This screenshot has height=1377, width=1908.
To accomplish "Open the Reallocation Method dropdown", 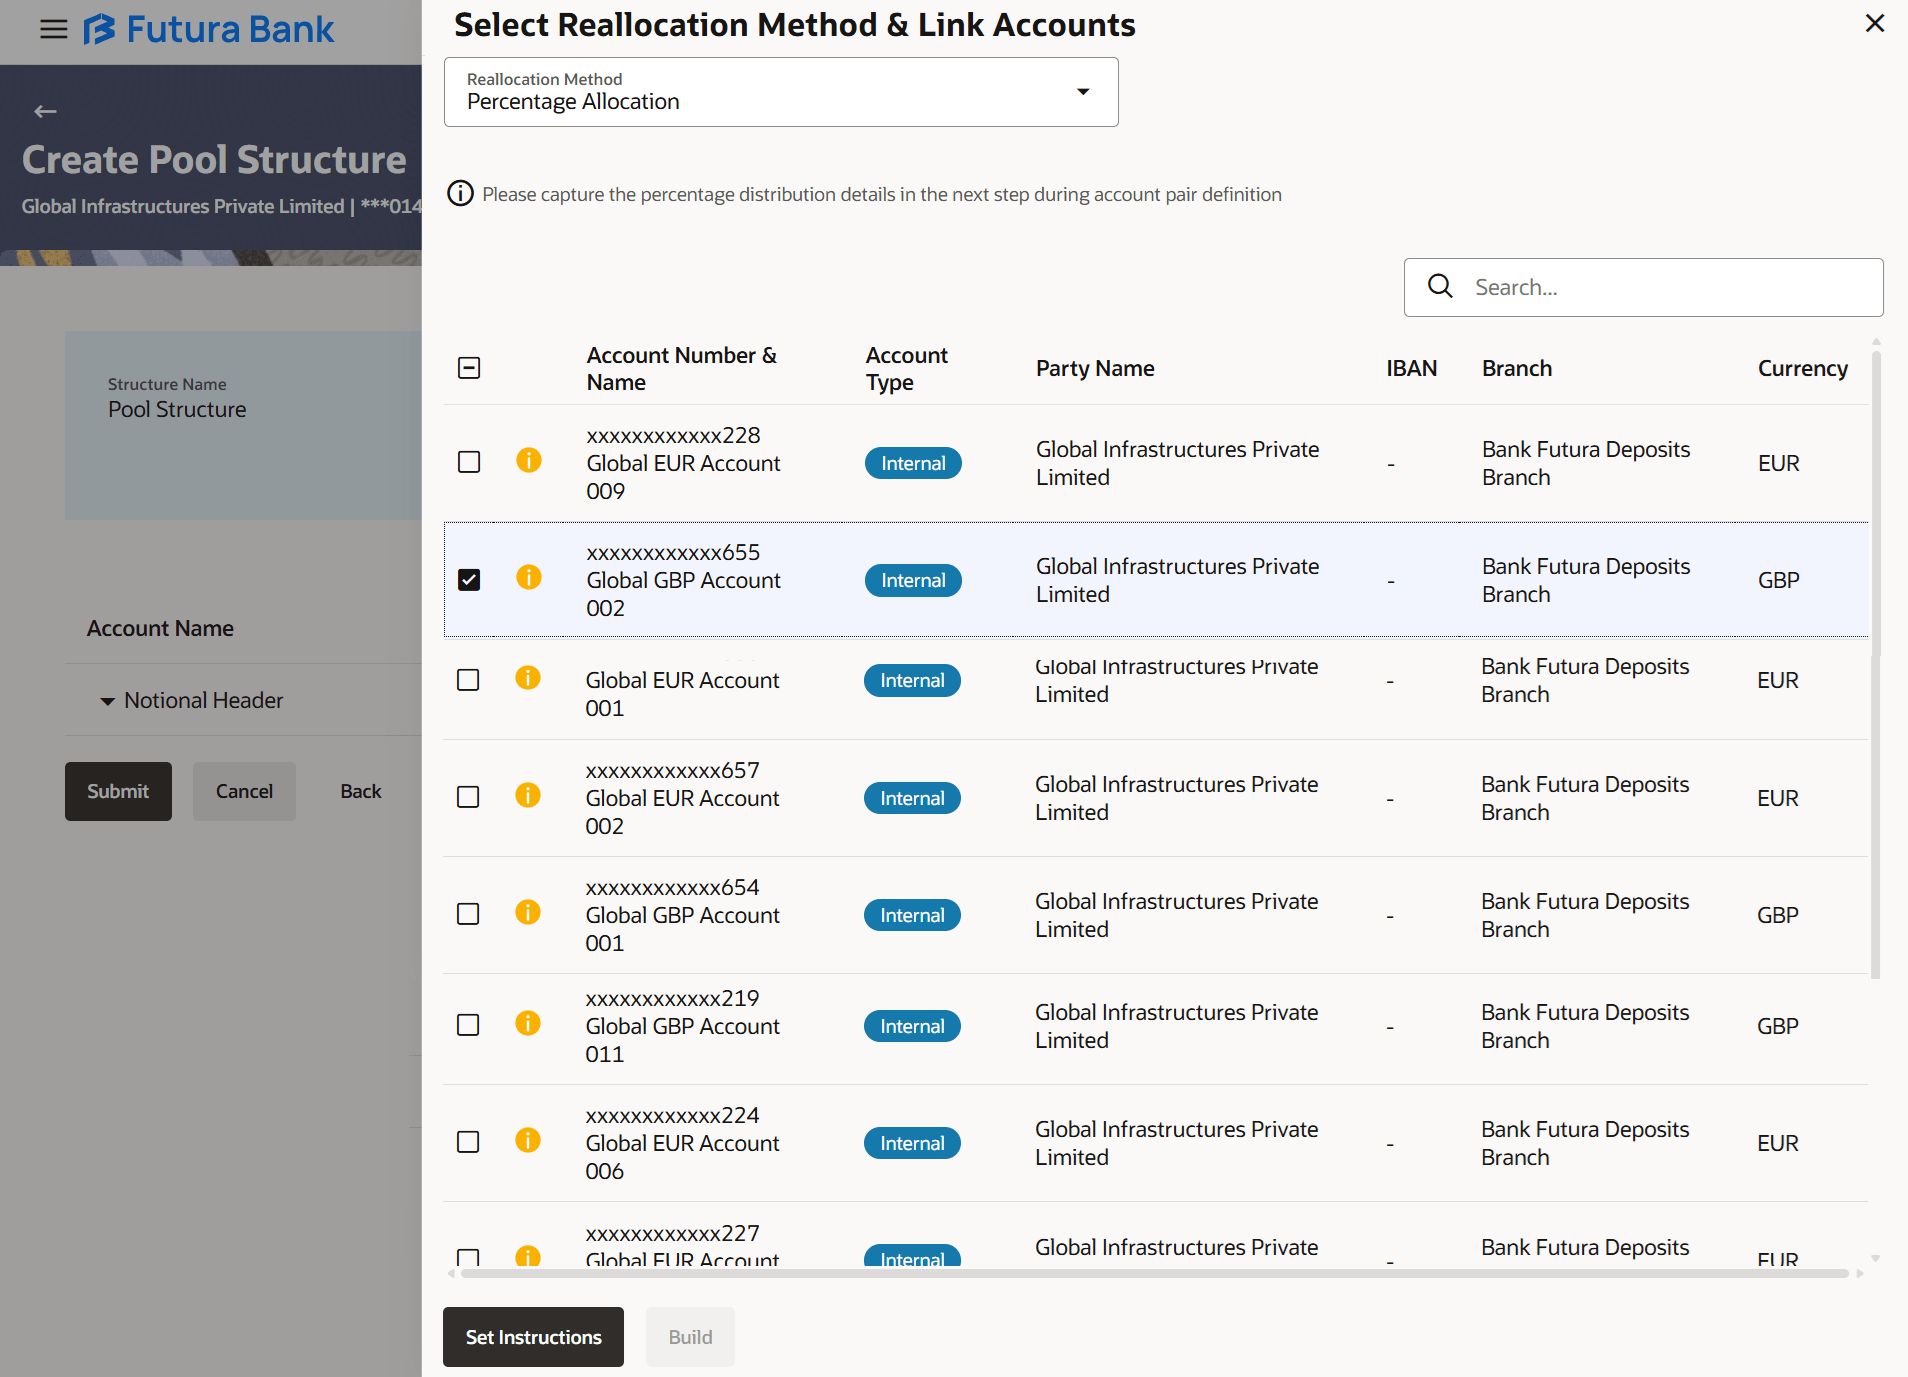I will [x=780, y=92].
